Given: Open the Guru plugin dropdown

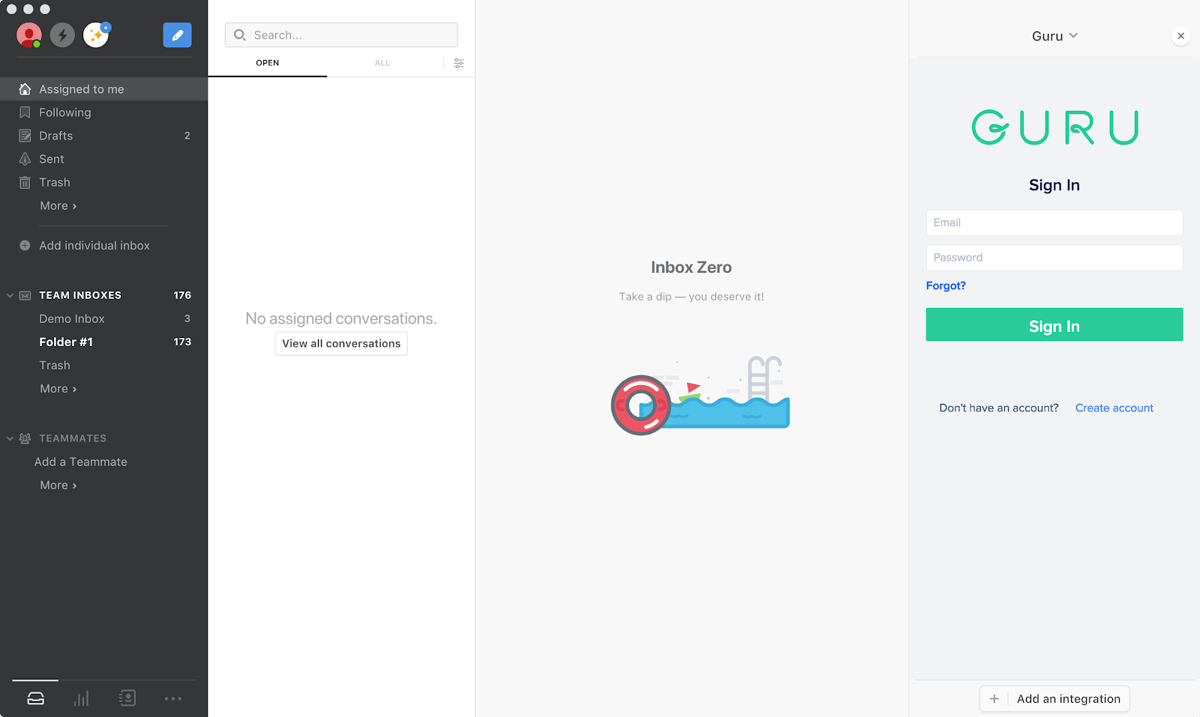Looking at the screenshot, I should pos(1054,36).
